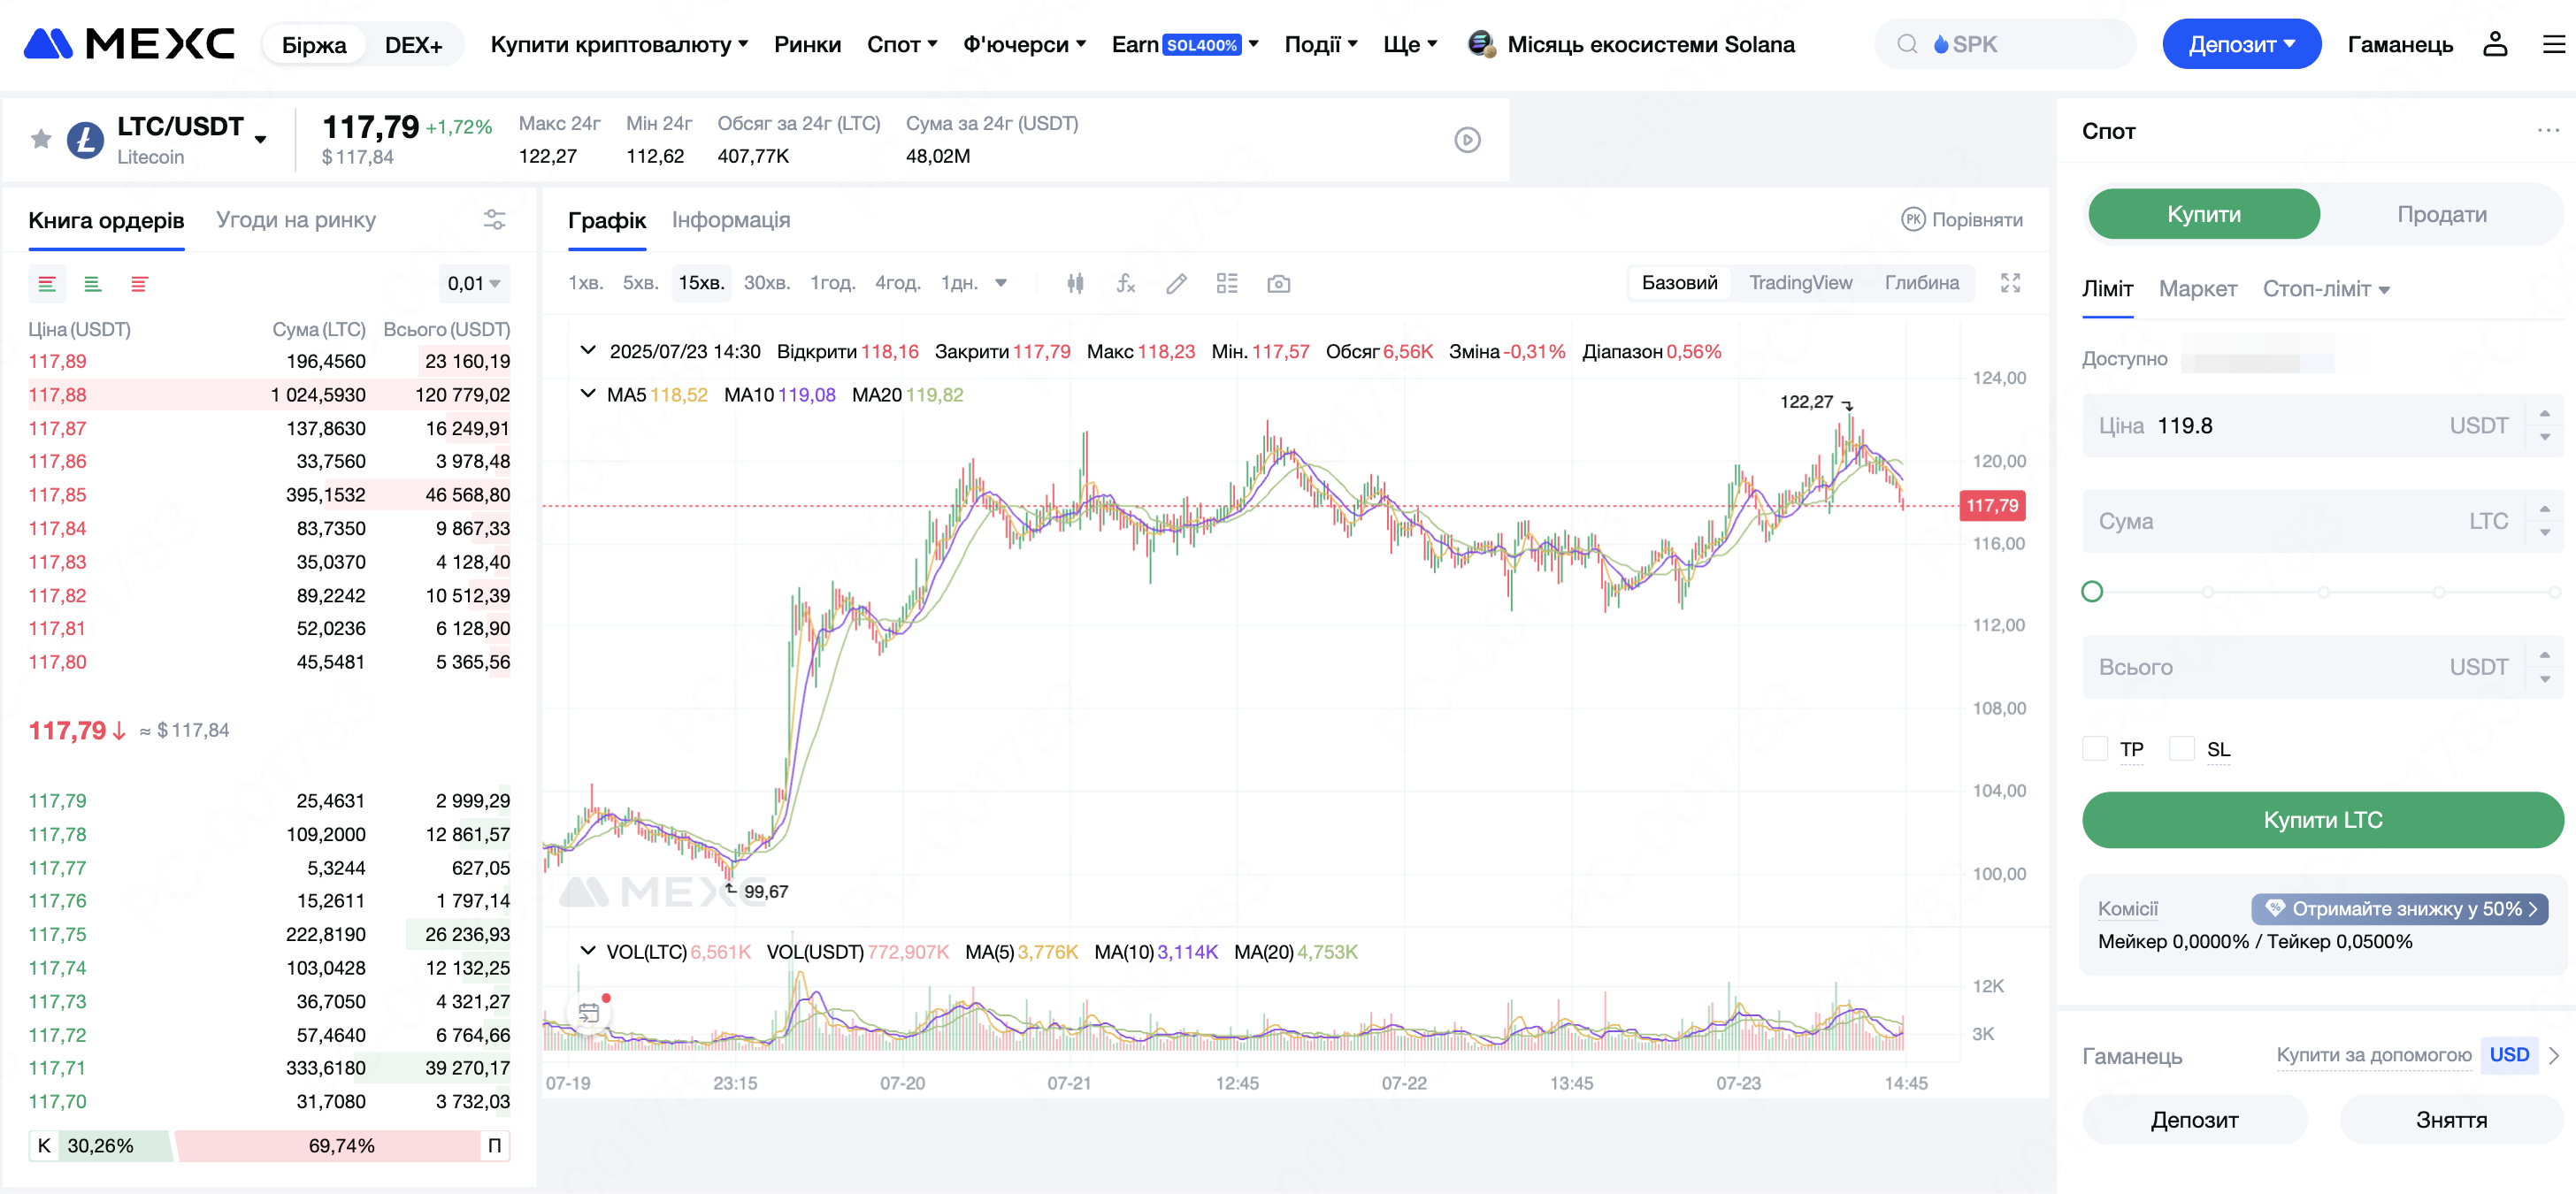Screen dimensions: 2576x1194
Task: Open the Спот menu dropdown
Action: click(x=902, y=44)
